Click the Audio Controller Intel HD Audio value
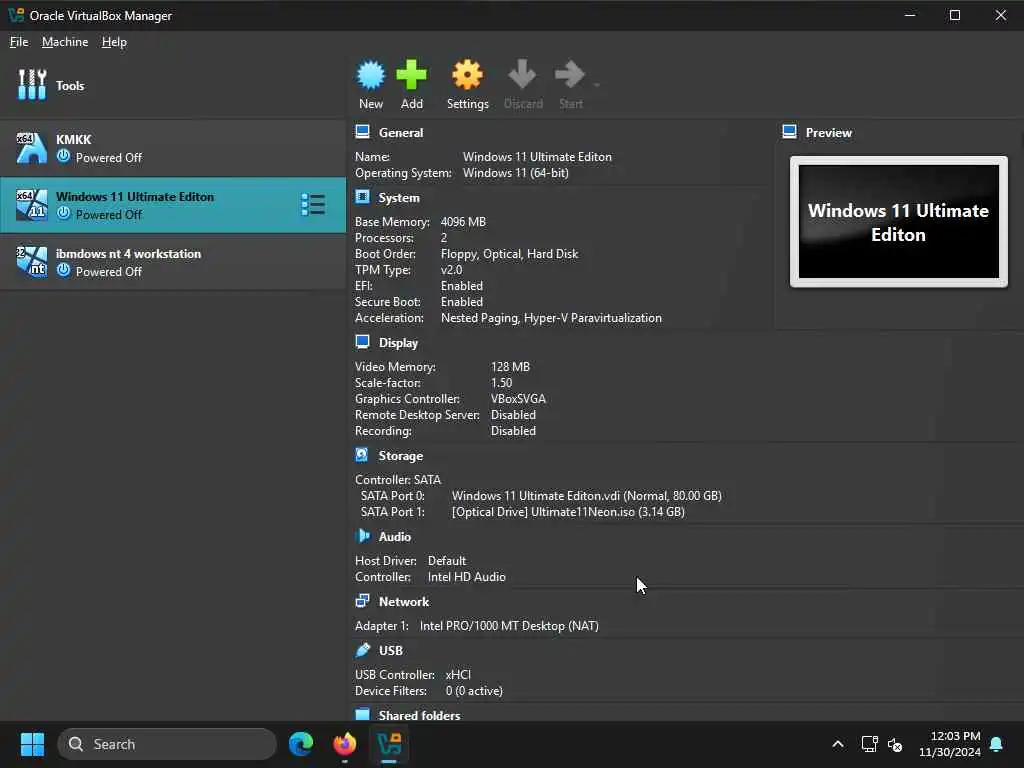The height and width of the screenshot is (768, 1024). pos(466,577)
